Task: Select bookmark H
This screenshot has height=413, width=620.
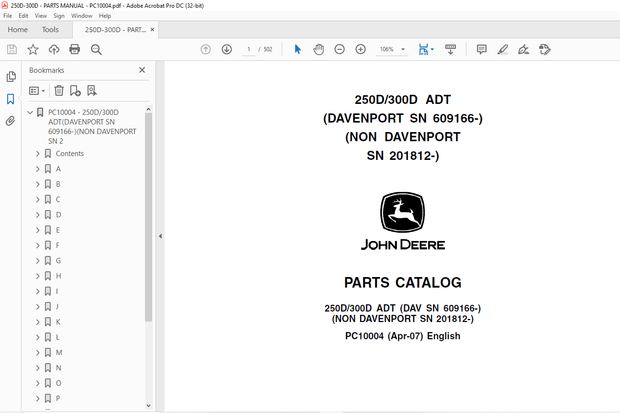Action: [x=59, y=276]
